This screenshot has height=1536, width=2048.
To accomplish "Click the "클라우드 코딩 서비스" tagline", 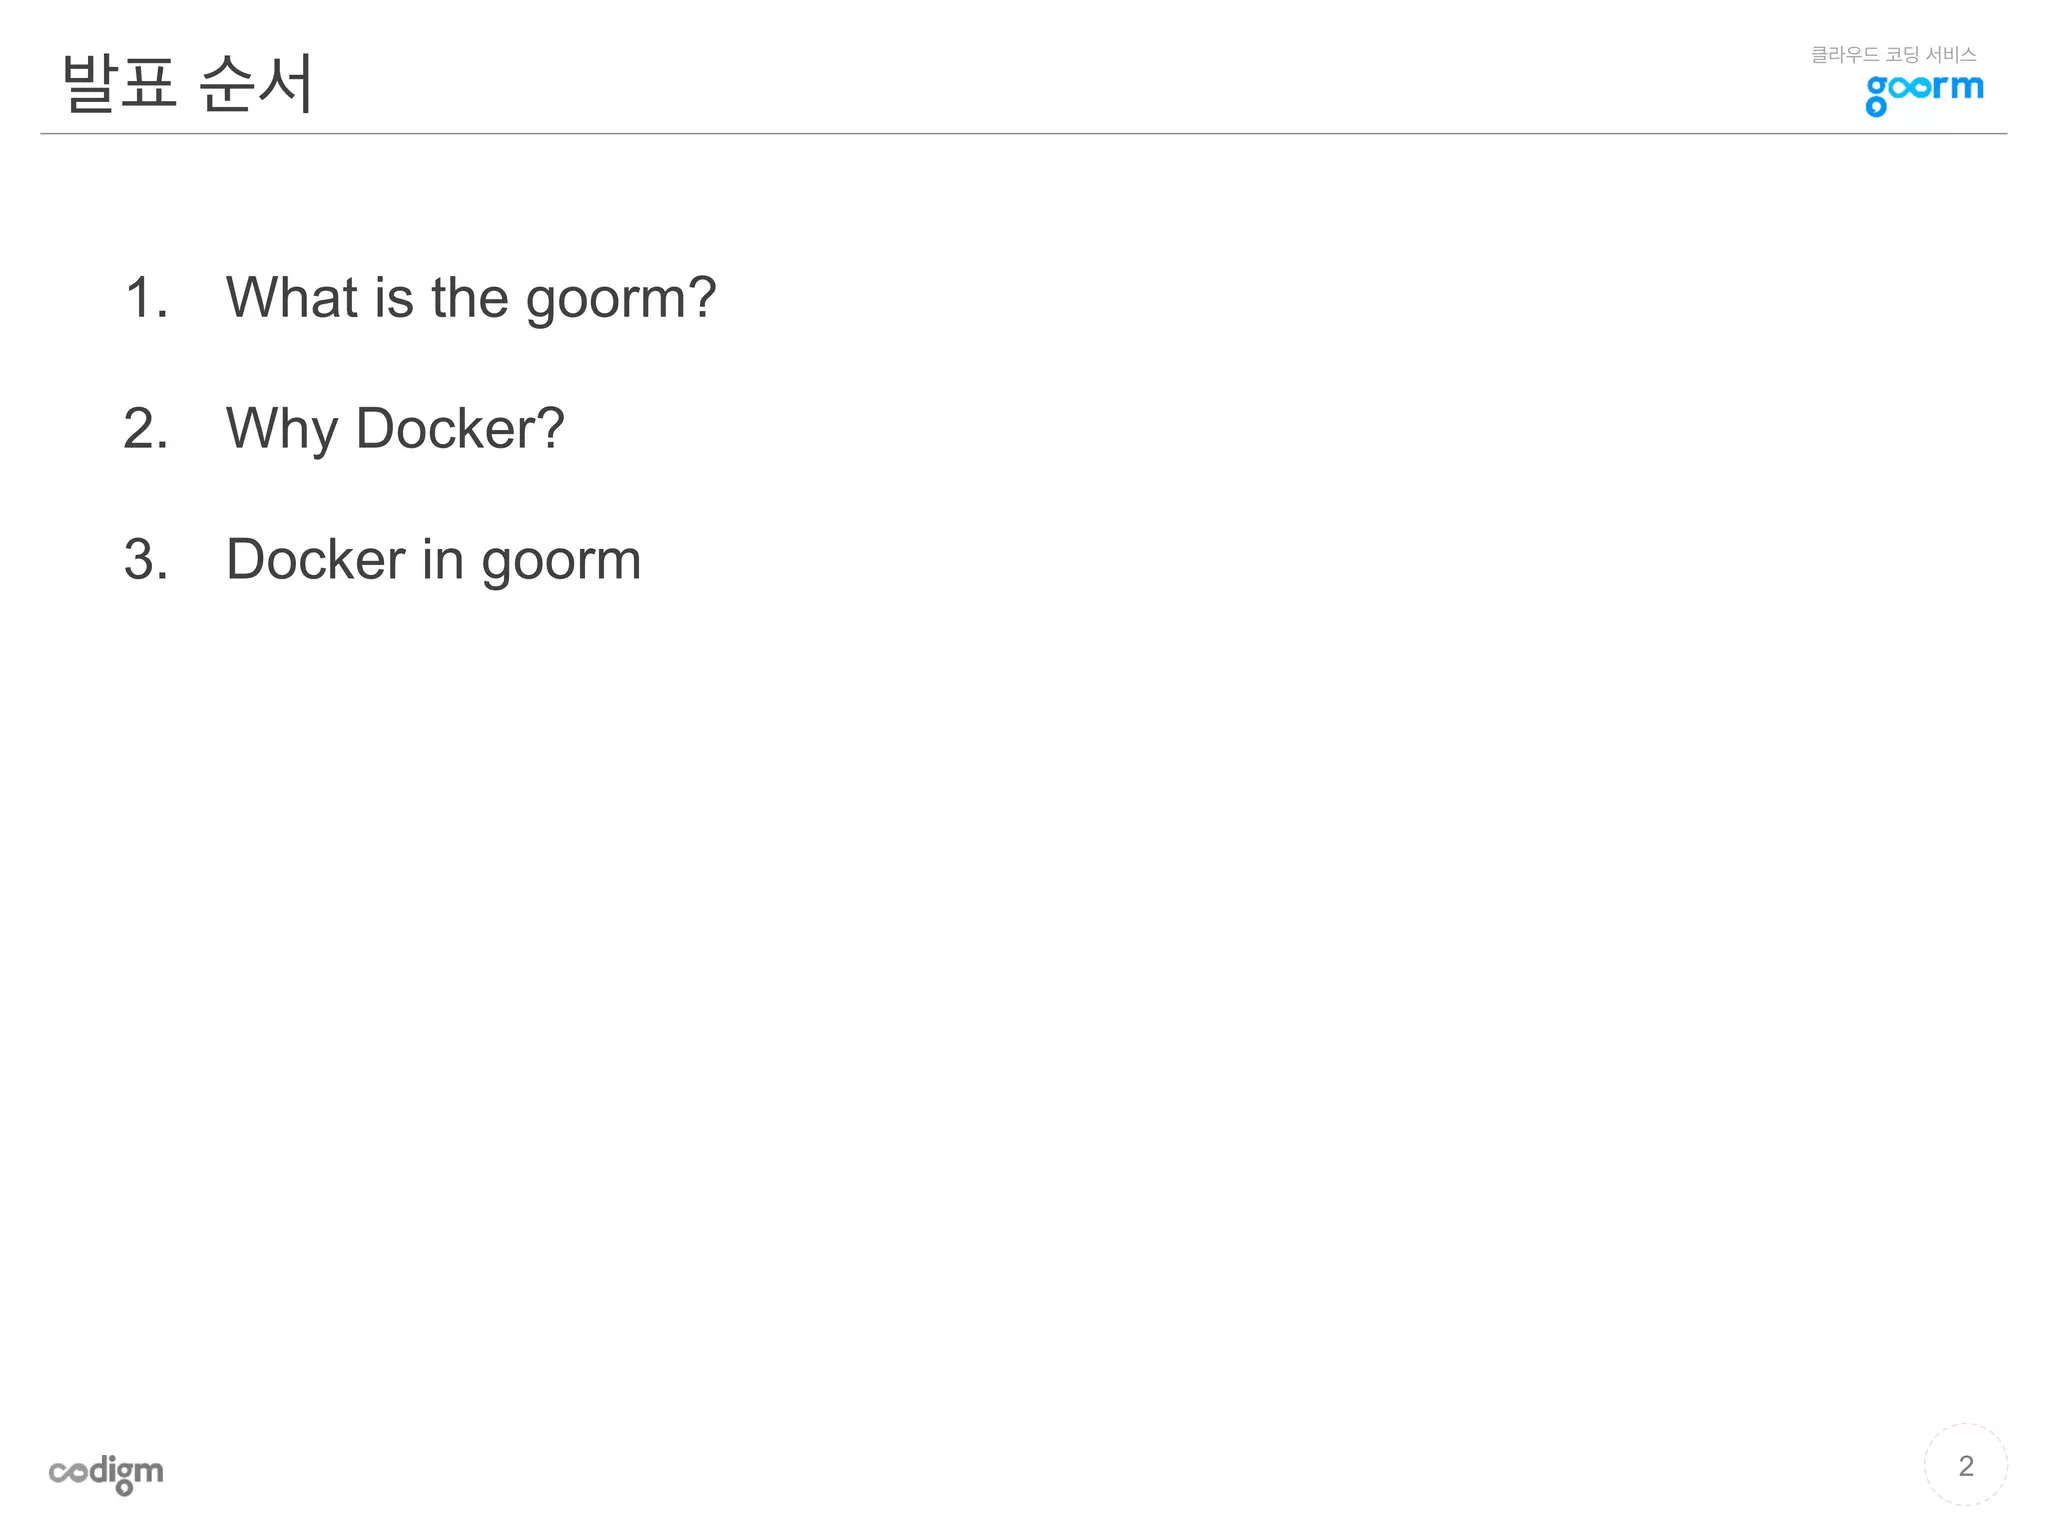I will (x=1893, y=55).
